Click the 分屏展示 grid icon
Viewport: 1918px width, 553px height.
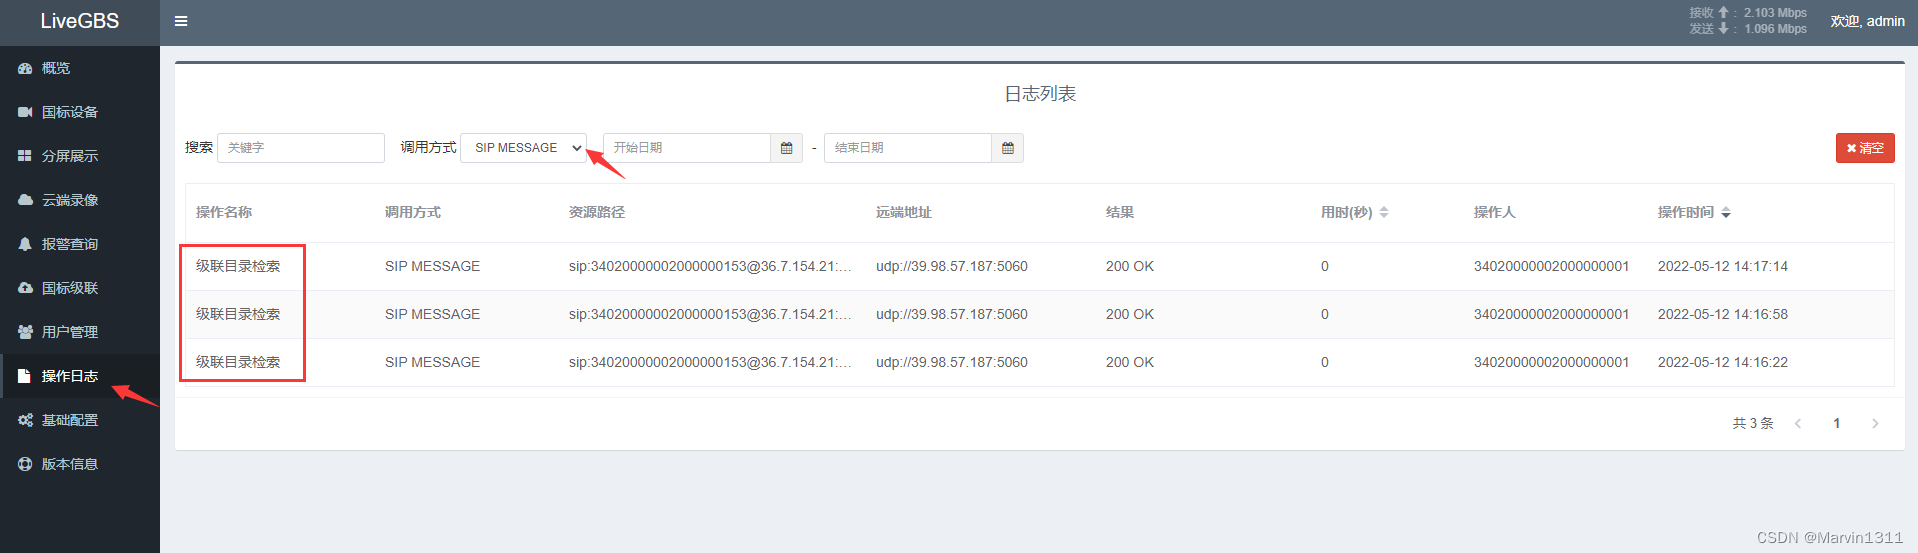point(25,156)
